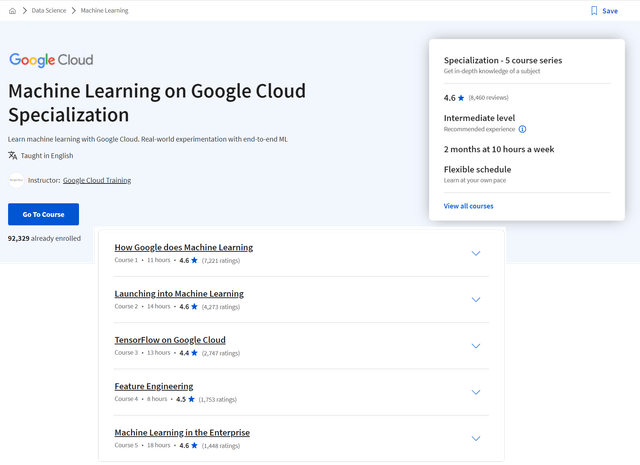The image size is (640, 465).
Task: Click the View all courses link
Action: pos(468,206)
